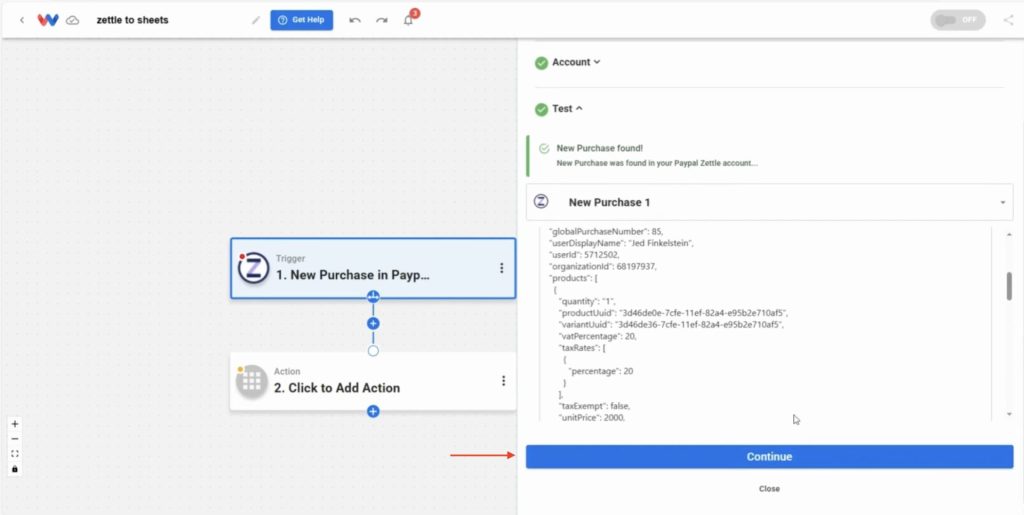Fit the canvas to view
1024x515 pixels.
(15, 454)
